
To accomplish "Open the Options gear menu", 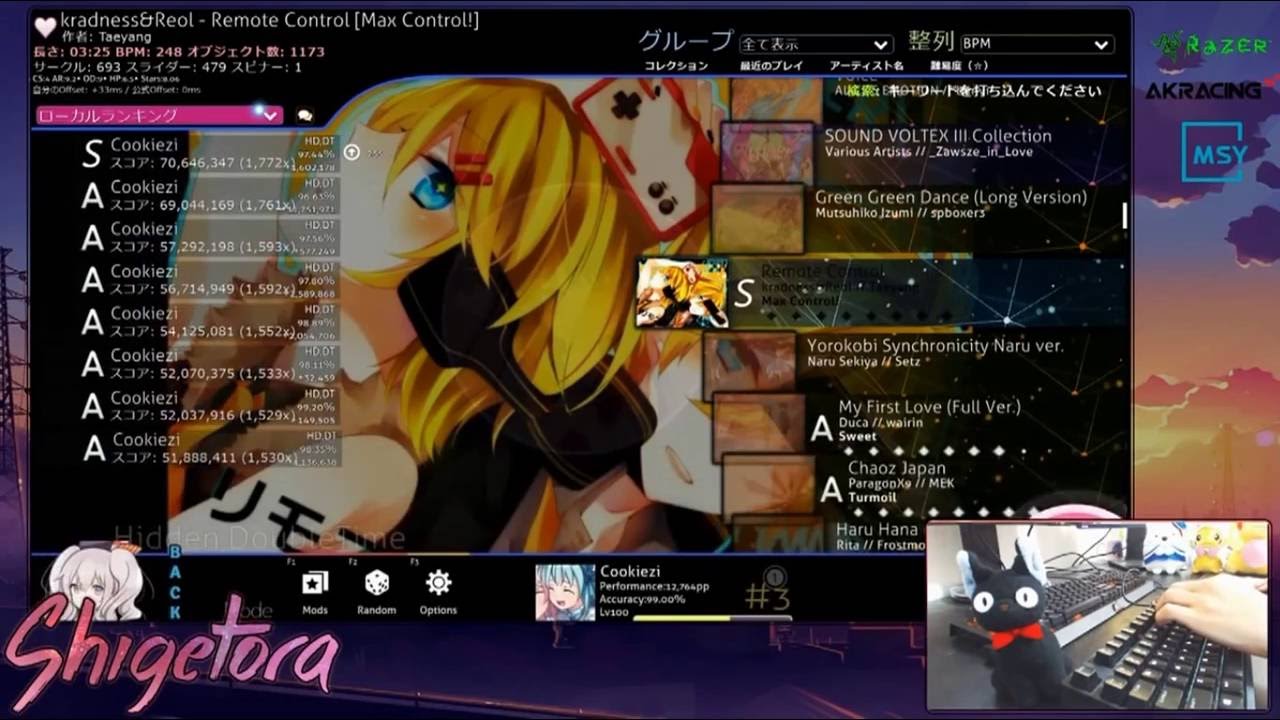I will point(438,592).
